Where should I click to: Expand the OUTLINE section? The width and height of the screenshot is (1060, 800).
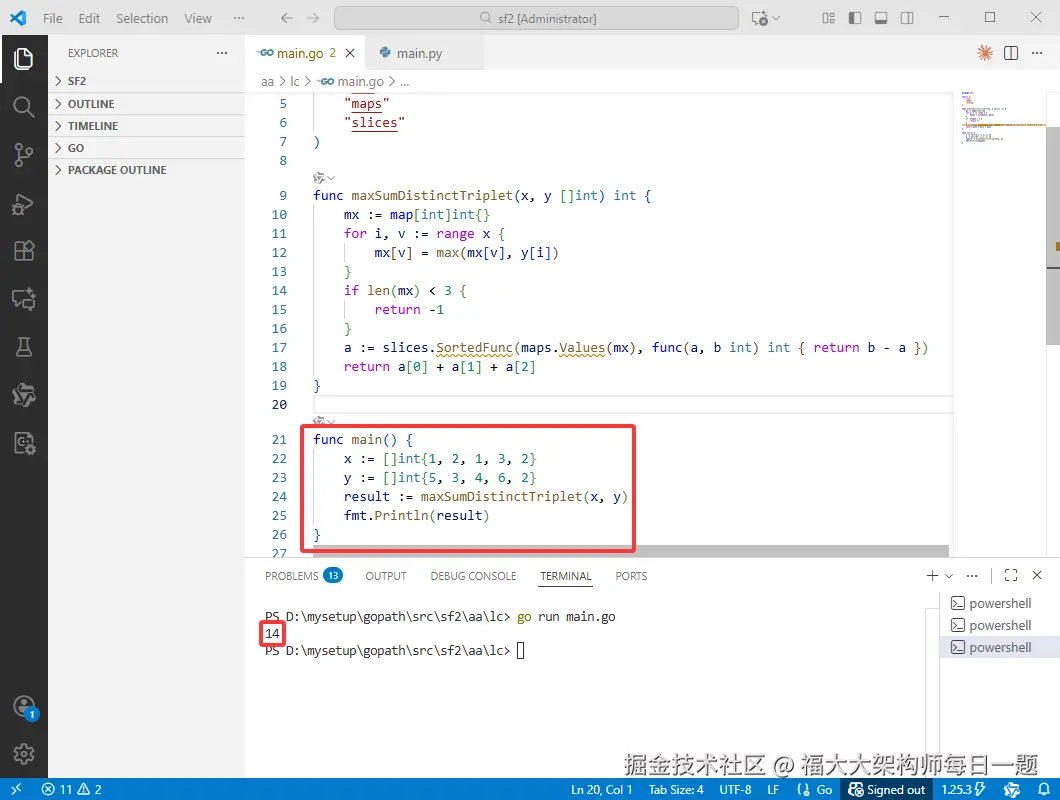click(x=146, y=103)
